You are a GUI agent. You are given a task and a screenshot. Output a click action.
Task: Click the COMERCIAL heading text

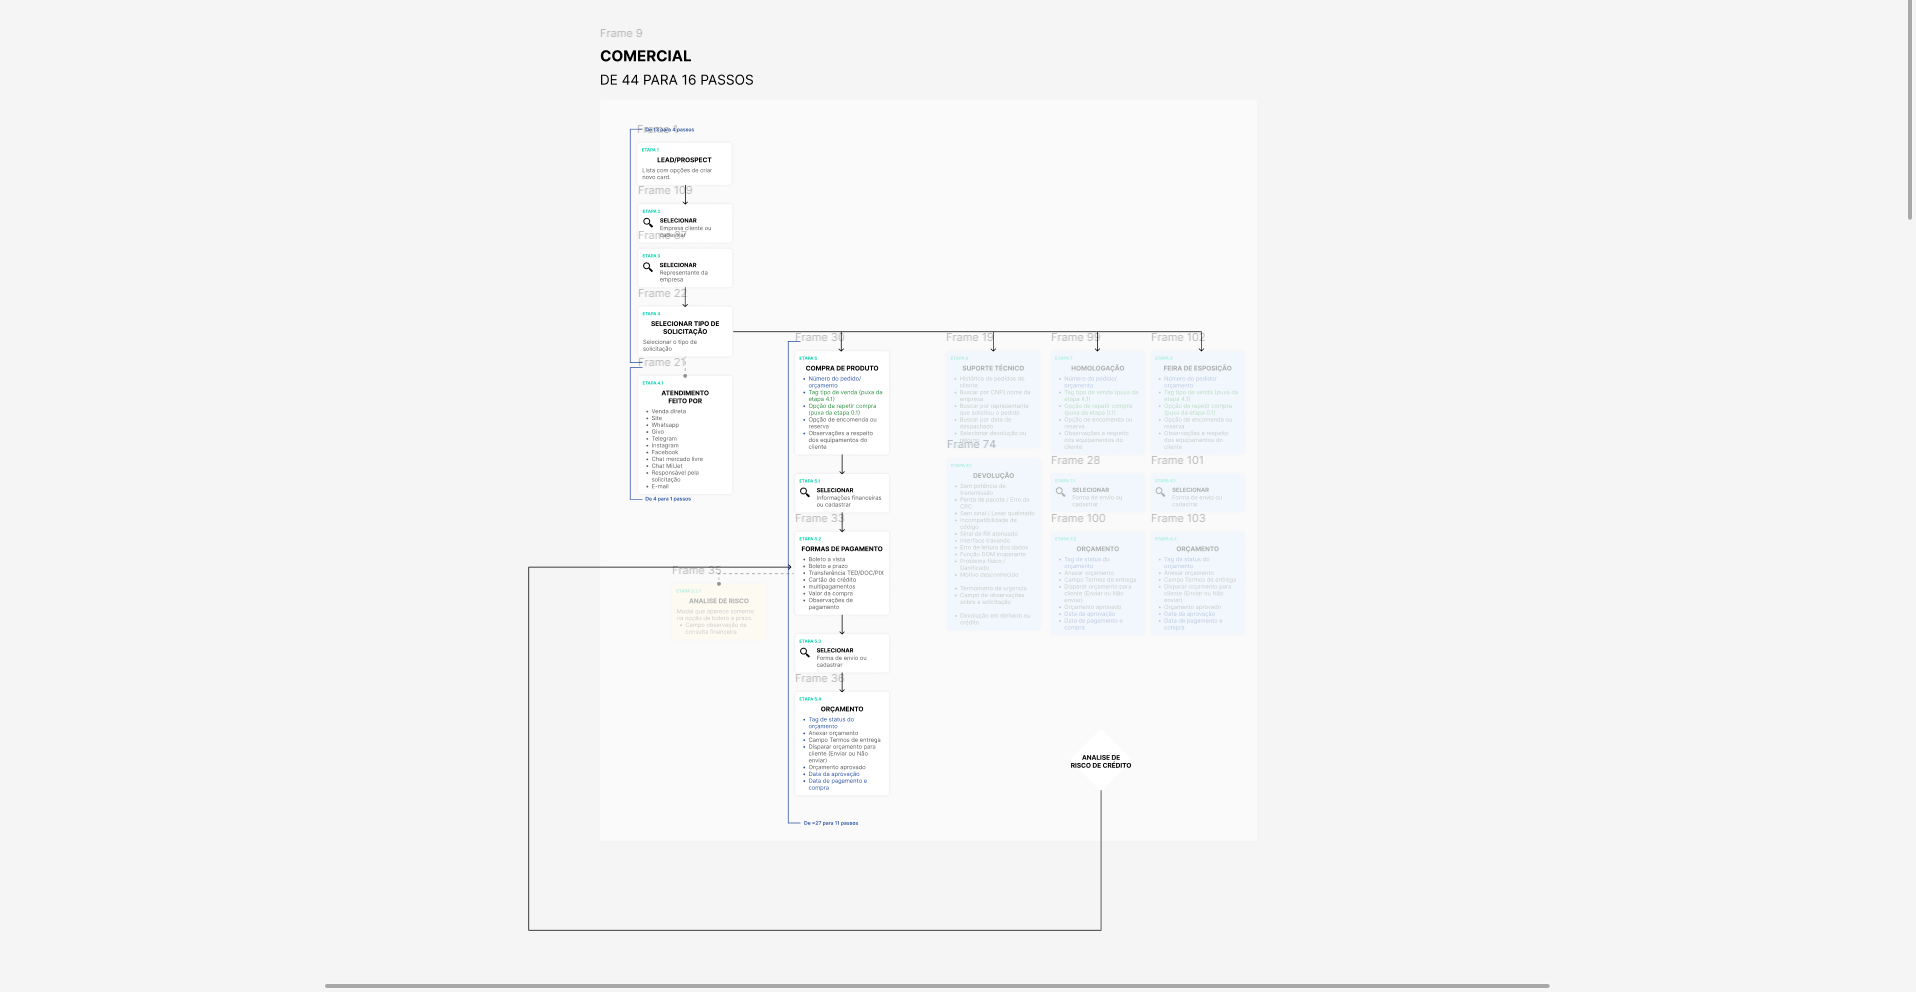(645, 56)
